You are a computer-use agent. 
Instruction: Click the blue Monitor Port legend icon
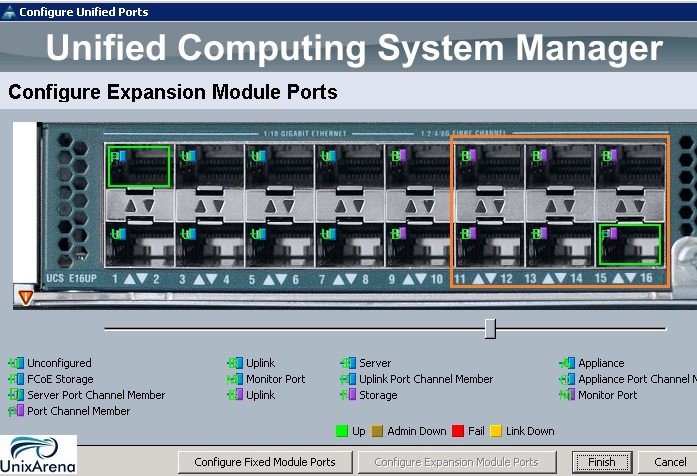[x=235, y=379]
